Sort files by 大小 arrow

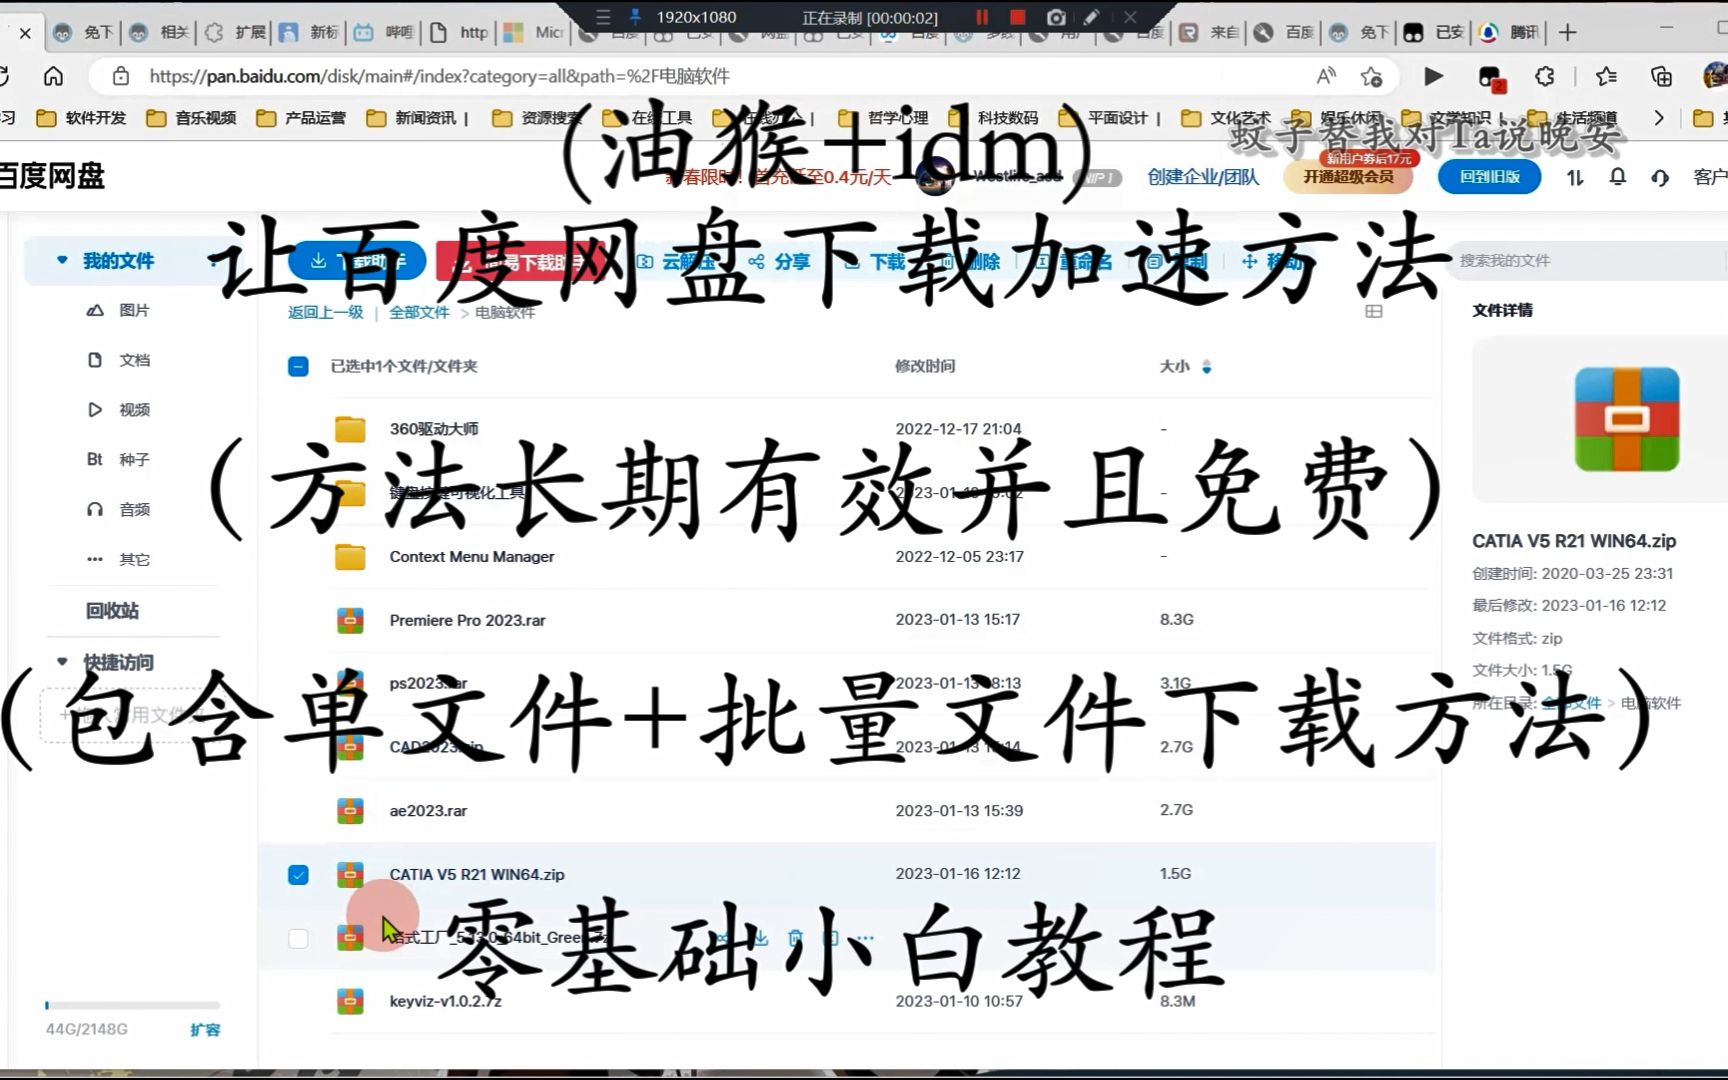(1207, 367)
